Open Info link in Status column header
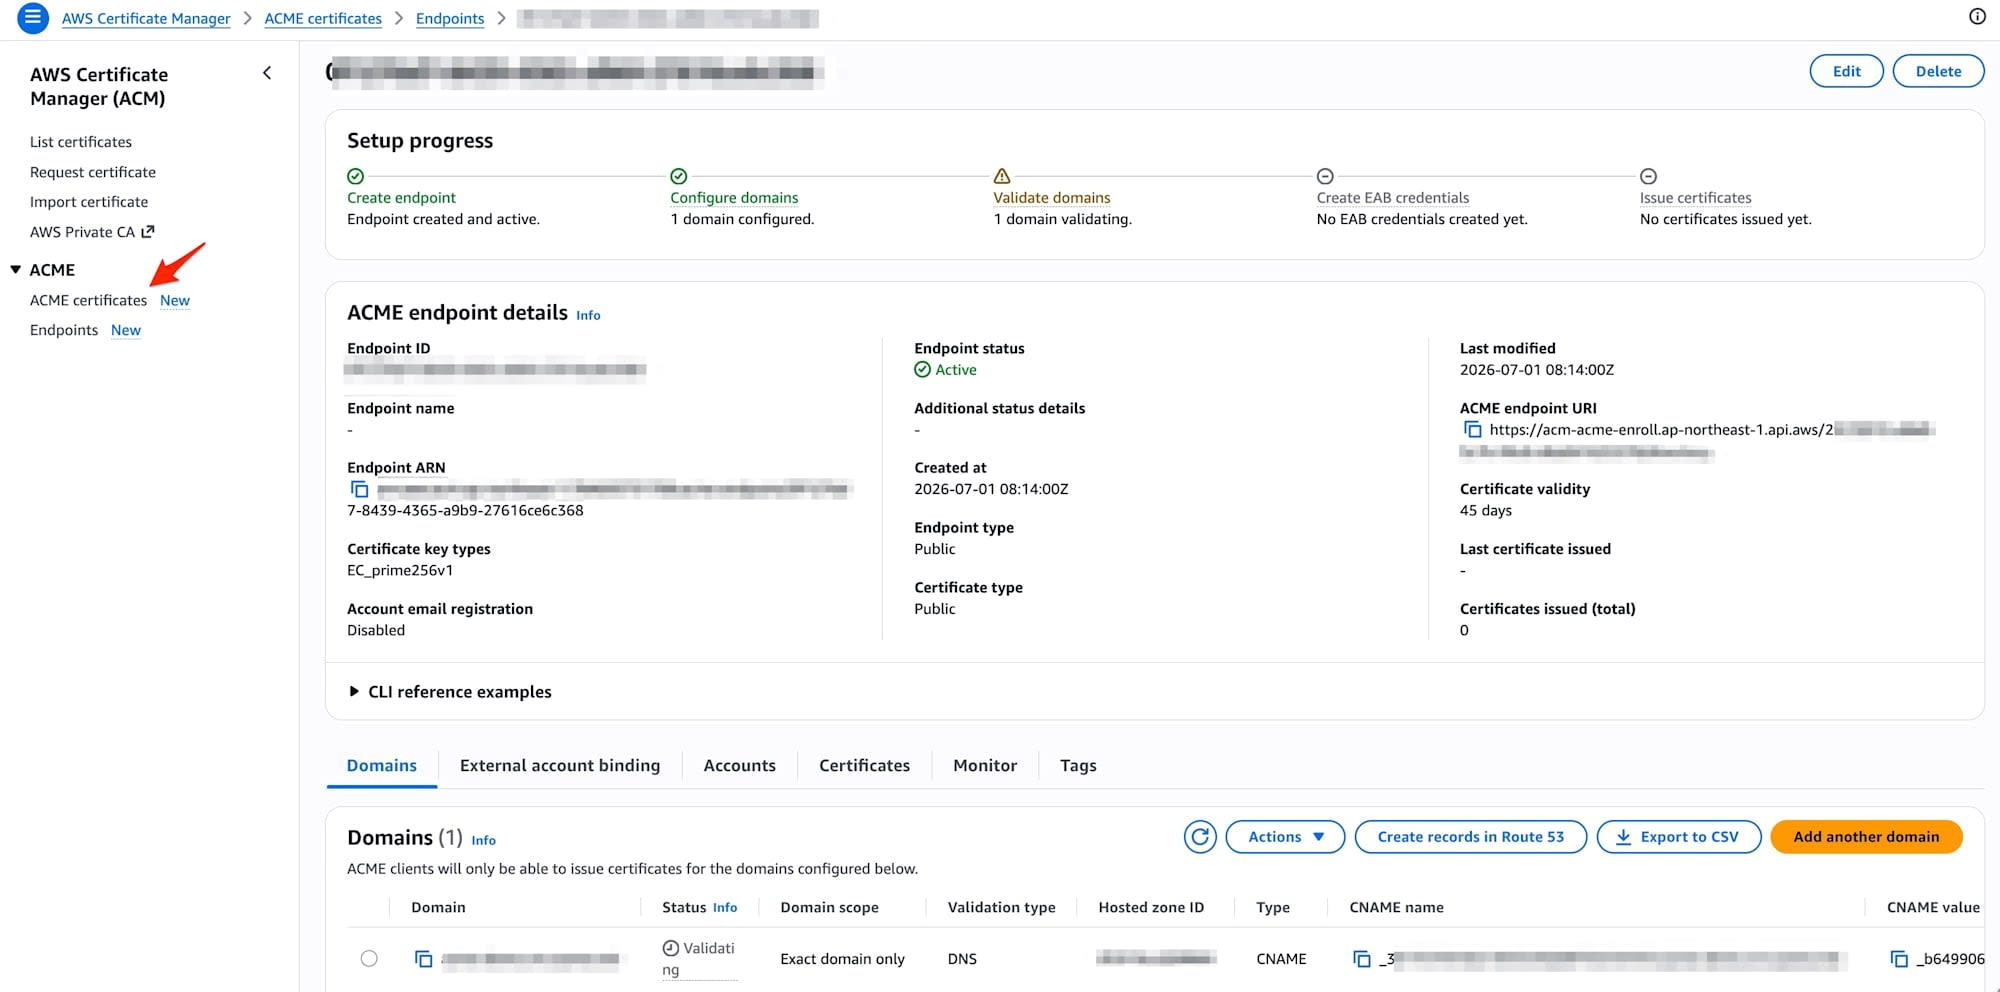Viewport: 2000px width, 992px height. point(725,908)
